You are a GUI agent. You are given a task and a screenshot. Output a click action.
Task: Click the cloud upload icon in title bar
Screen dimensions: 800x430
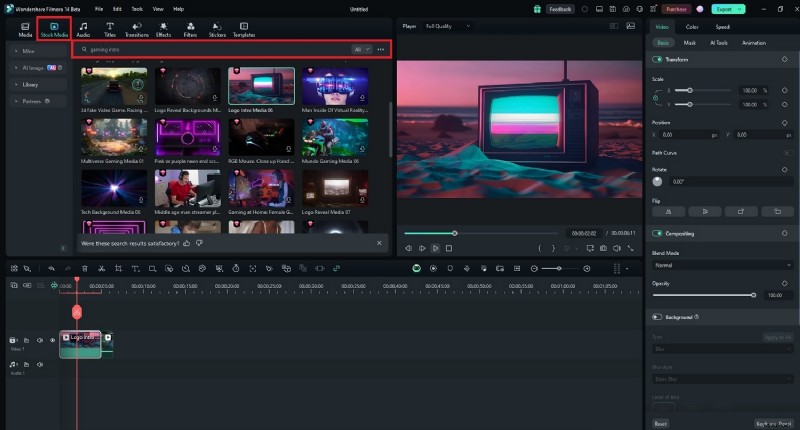[626, 9]
